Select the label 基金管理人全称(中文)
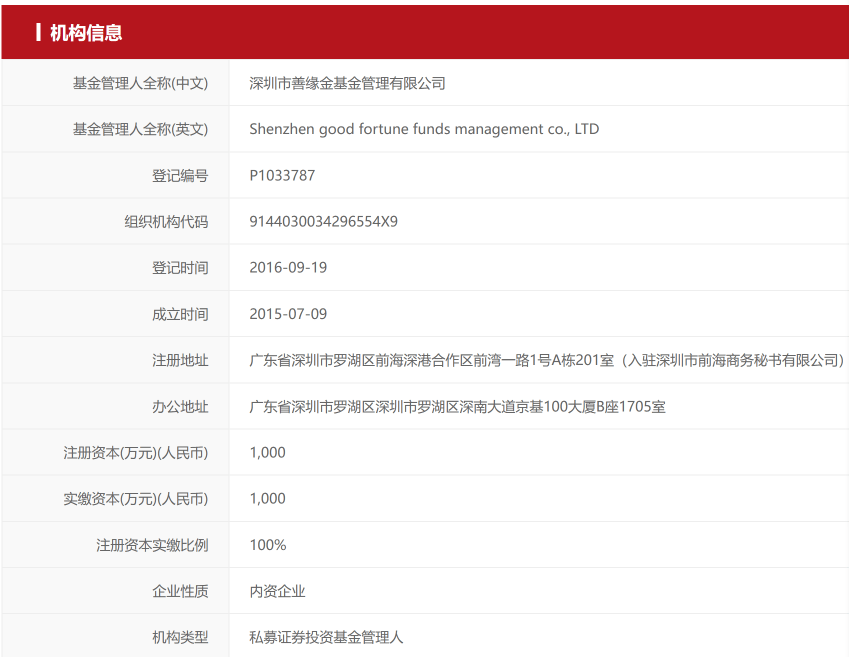The image size is (849, 657). point(141,83)
